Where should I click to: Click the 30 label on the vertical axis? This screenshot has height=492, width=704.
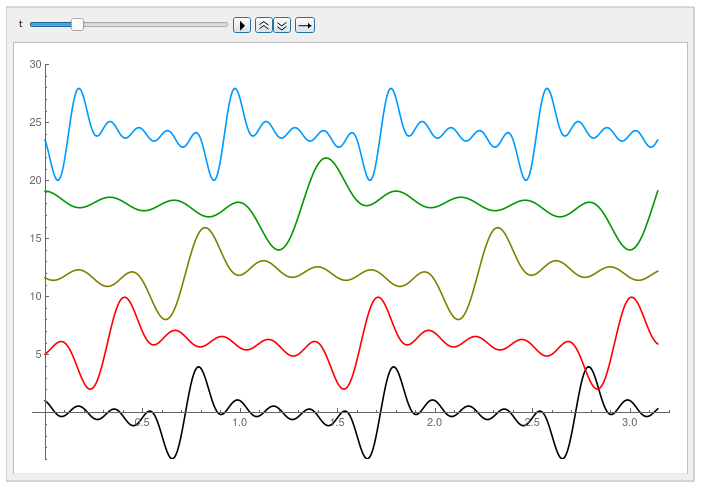pyautogui.click(x=36, y=65)
